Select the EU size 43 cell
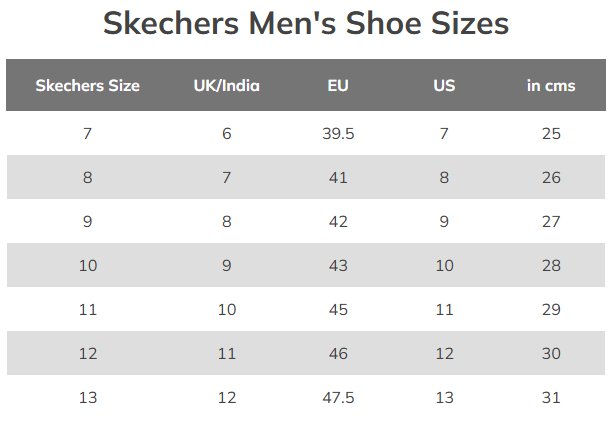Viewport: 613px width, 424px height. tap(338, 266)
